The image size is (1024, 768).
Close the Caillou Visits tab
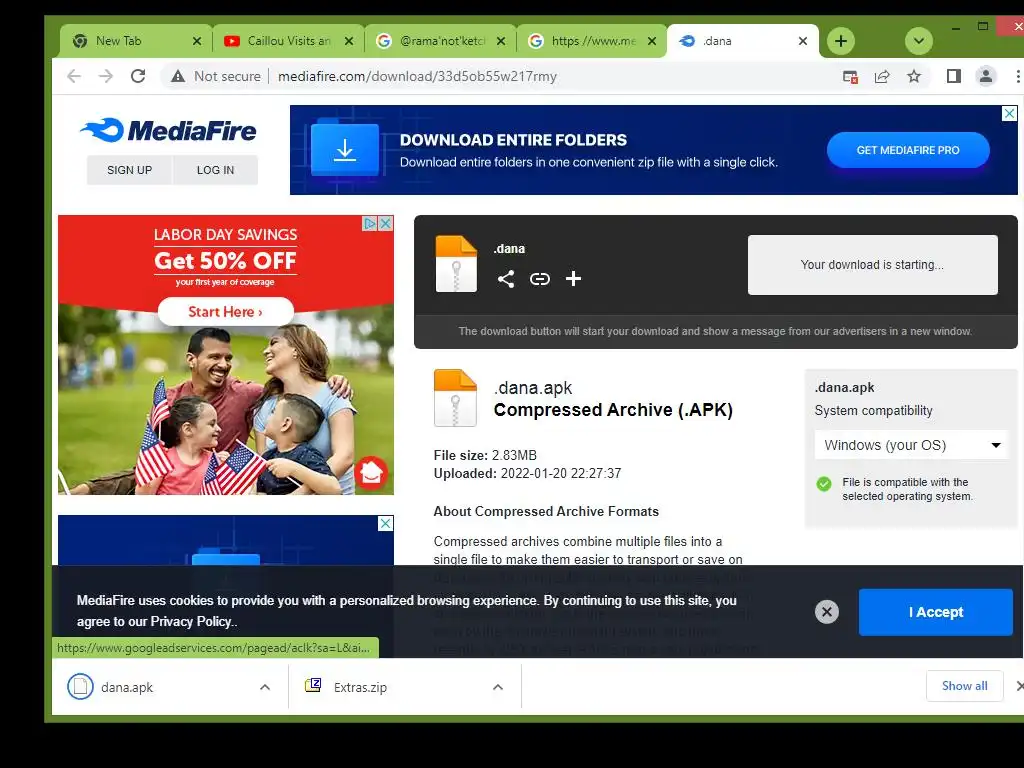pyautogui.click(x=349, y=41)
